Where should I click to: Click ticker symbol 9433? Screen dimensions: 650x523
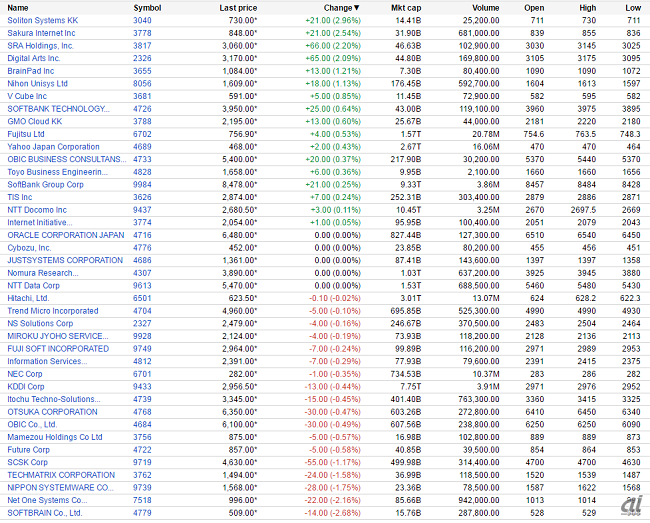[142, 387]
